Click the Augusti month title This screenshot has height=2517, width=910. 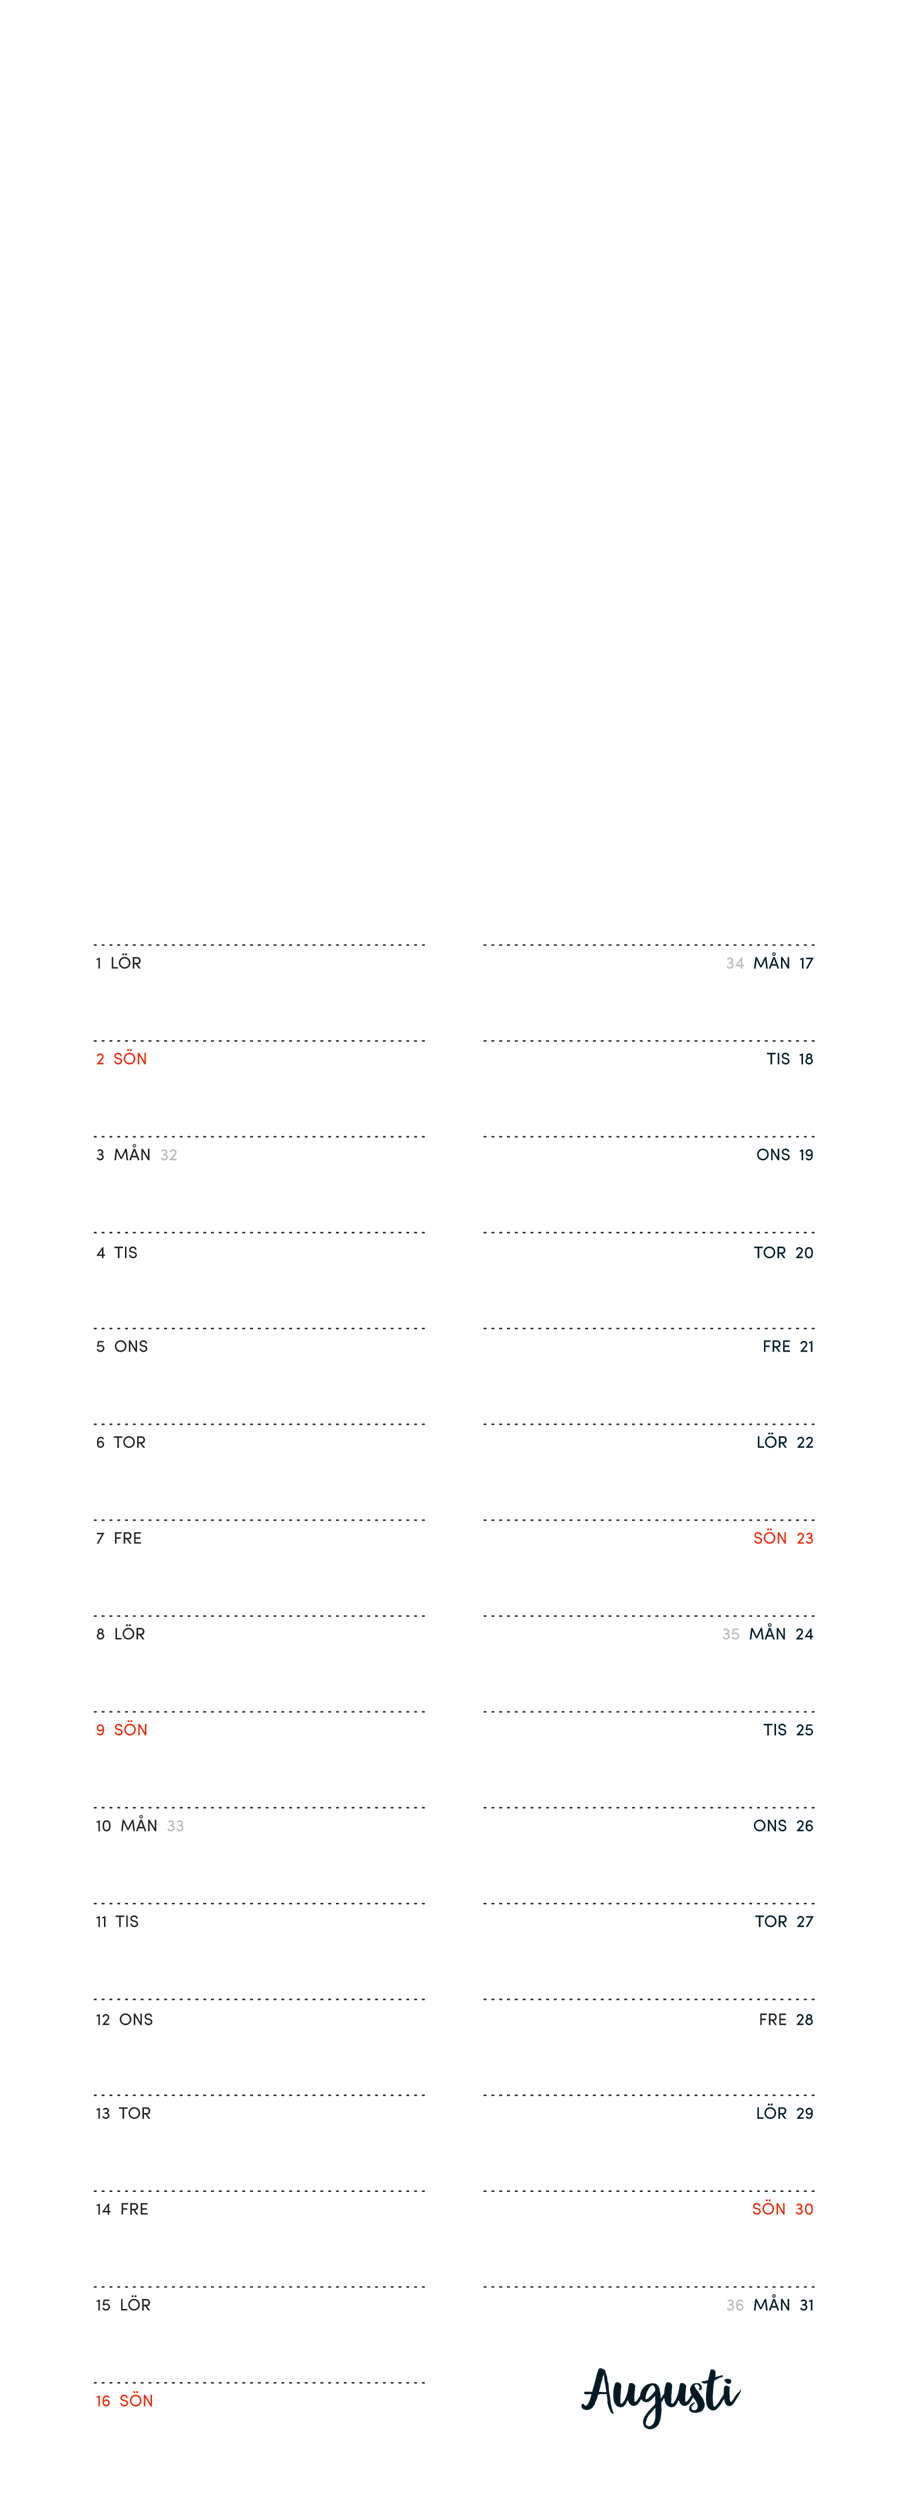point(660,2395)
